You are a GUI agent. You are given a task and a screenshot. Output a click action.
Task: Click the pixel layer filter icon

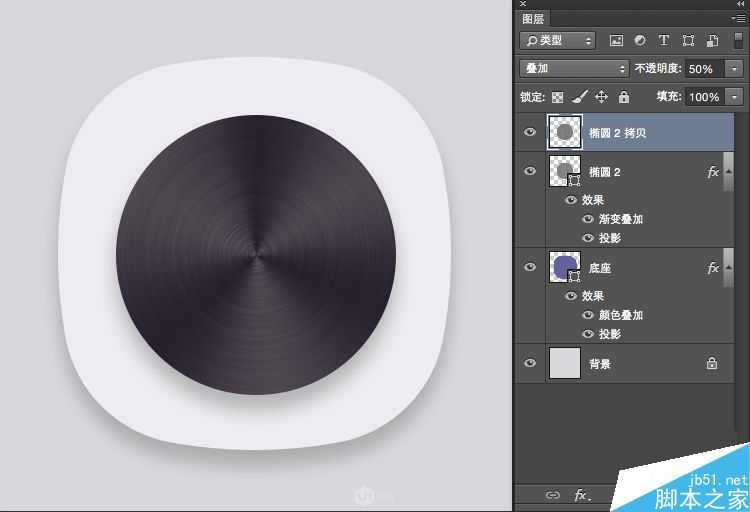616,41
